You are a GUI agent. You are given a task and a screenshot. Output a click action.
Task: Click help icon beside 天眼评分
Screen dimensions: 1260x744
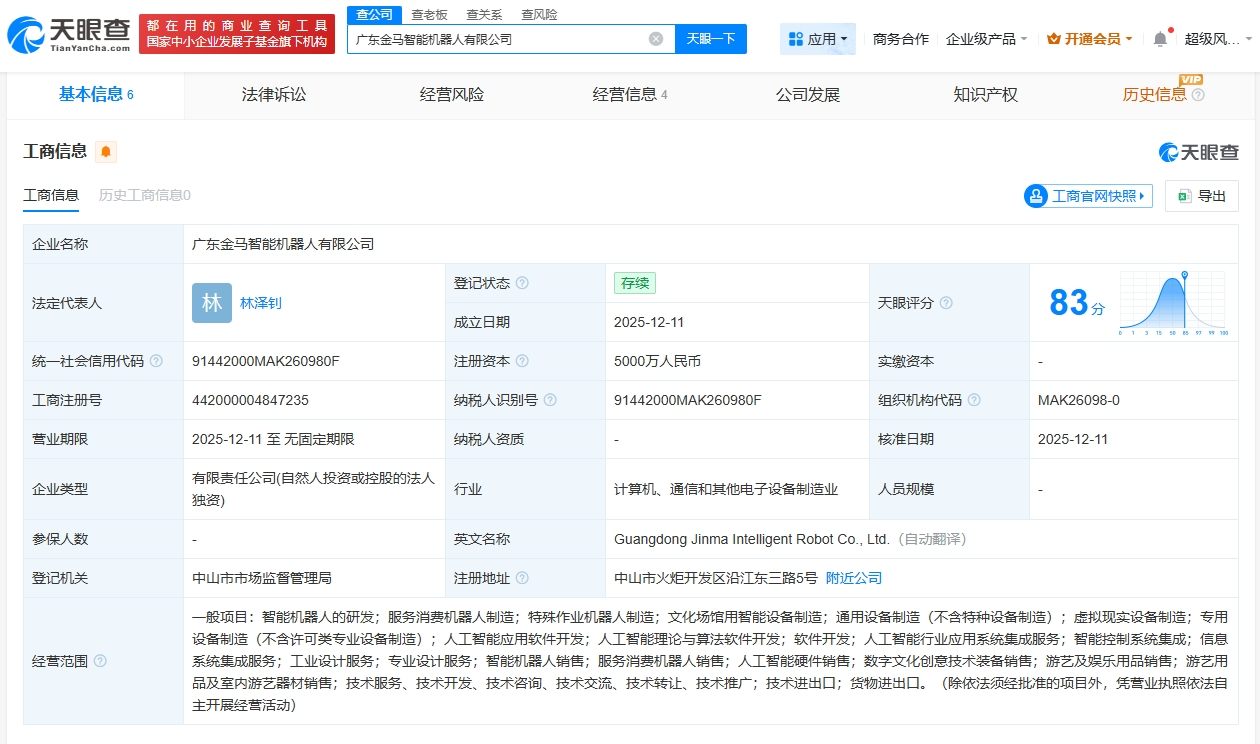pos(946,303)
